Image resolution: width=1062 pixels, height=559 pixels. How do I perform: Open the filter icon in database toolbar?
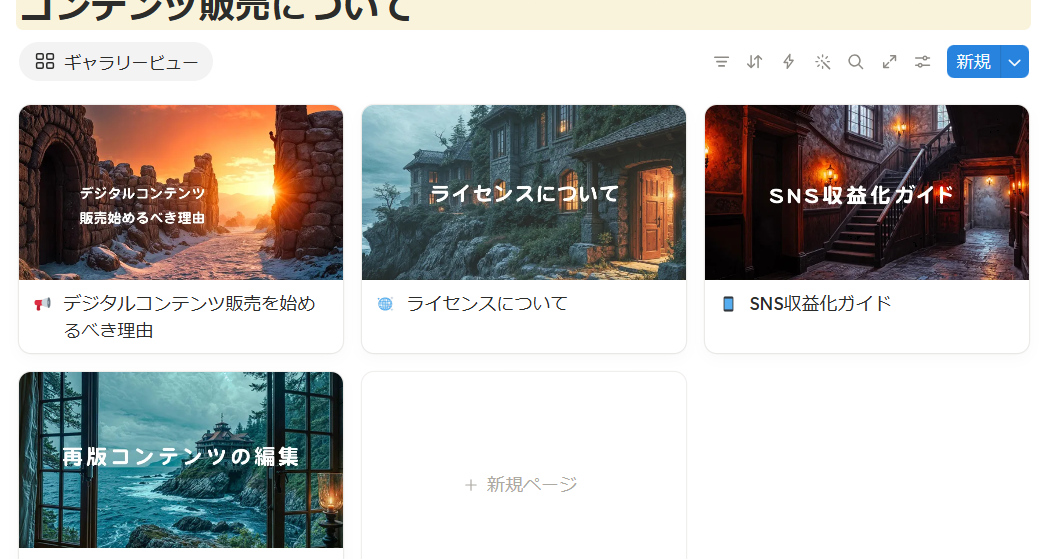tap(721, 62)
